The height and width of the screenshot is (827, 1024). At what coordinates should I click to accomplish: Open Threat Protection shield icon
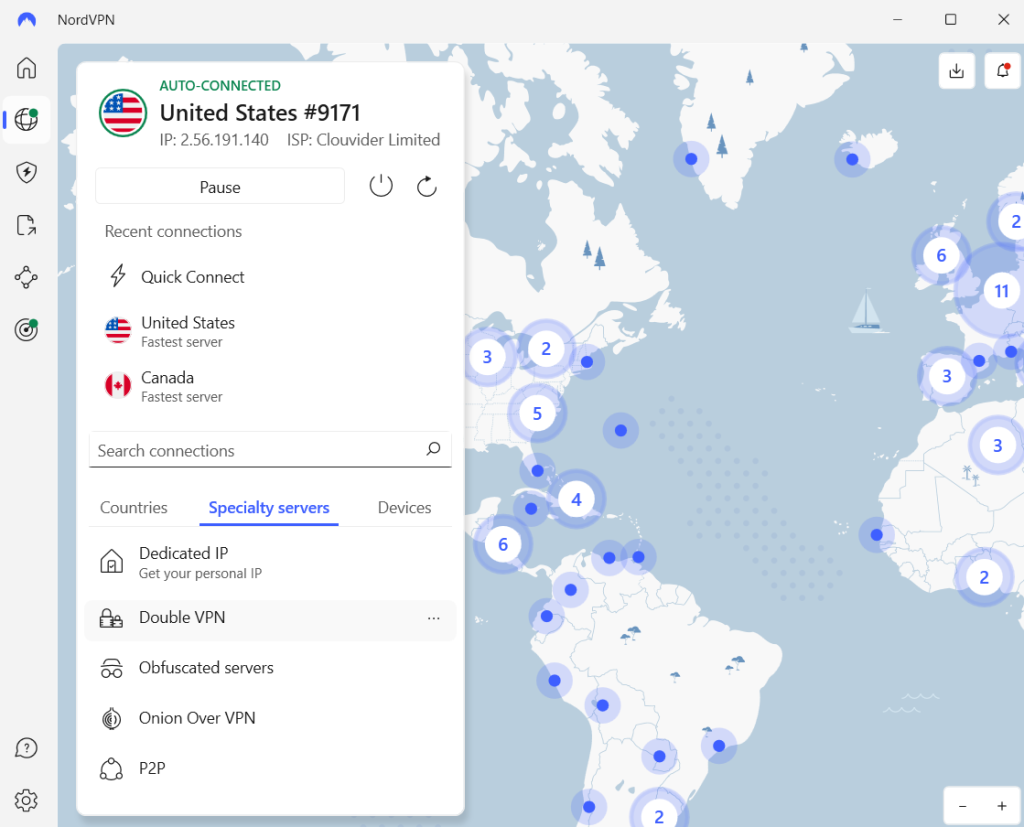[x=27, y=172]
